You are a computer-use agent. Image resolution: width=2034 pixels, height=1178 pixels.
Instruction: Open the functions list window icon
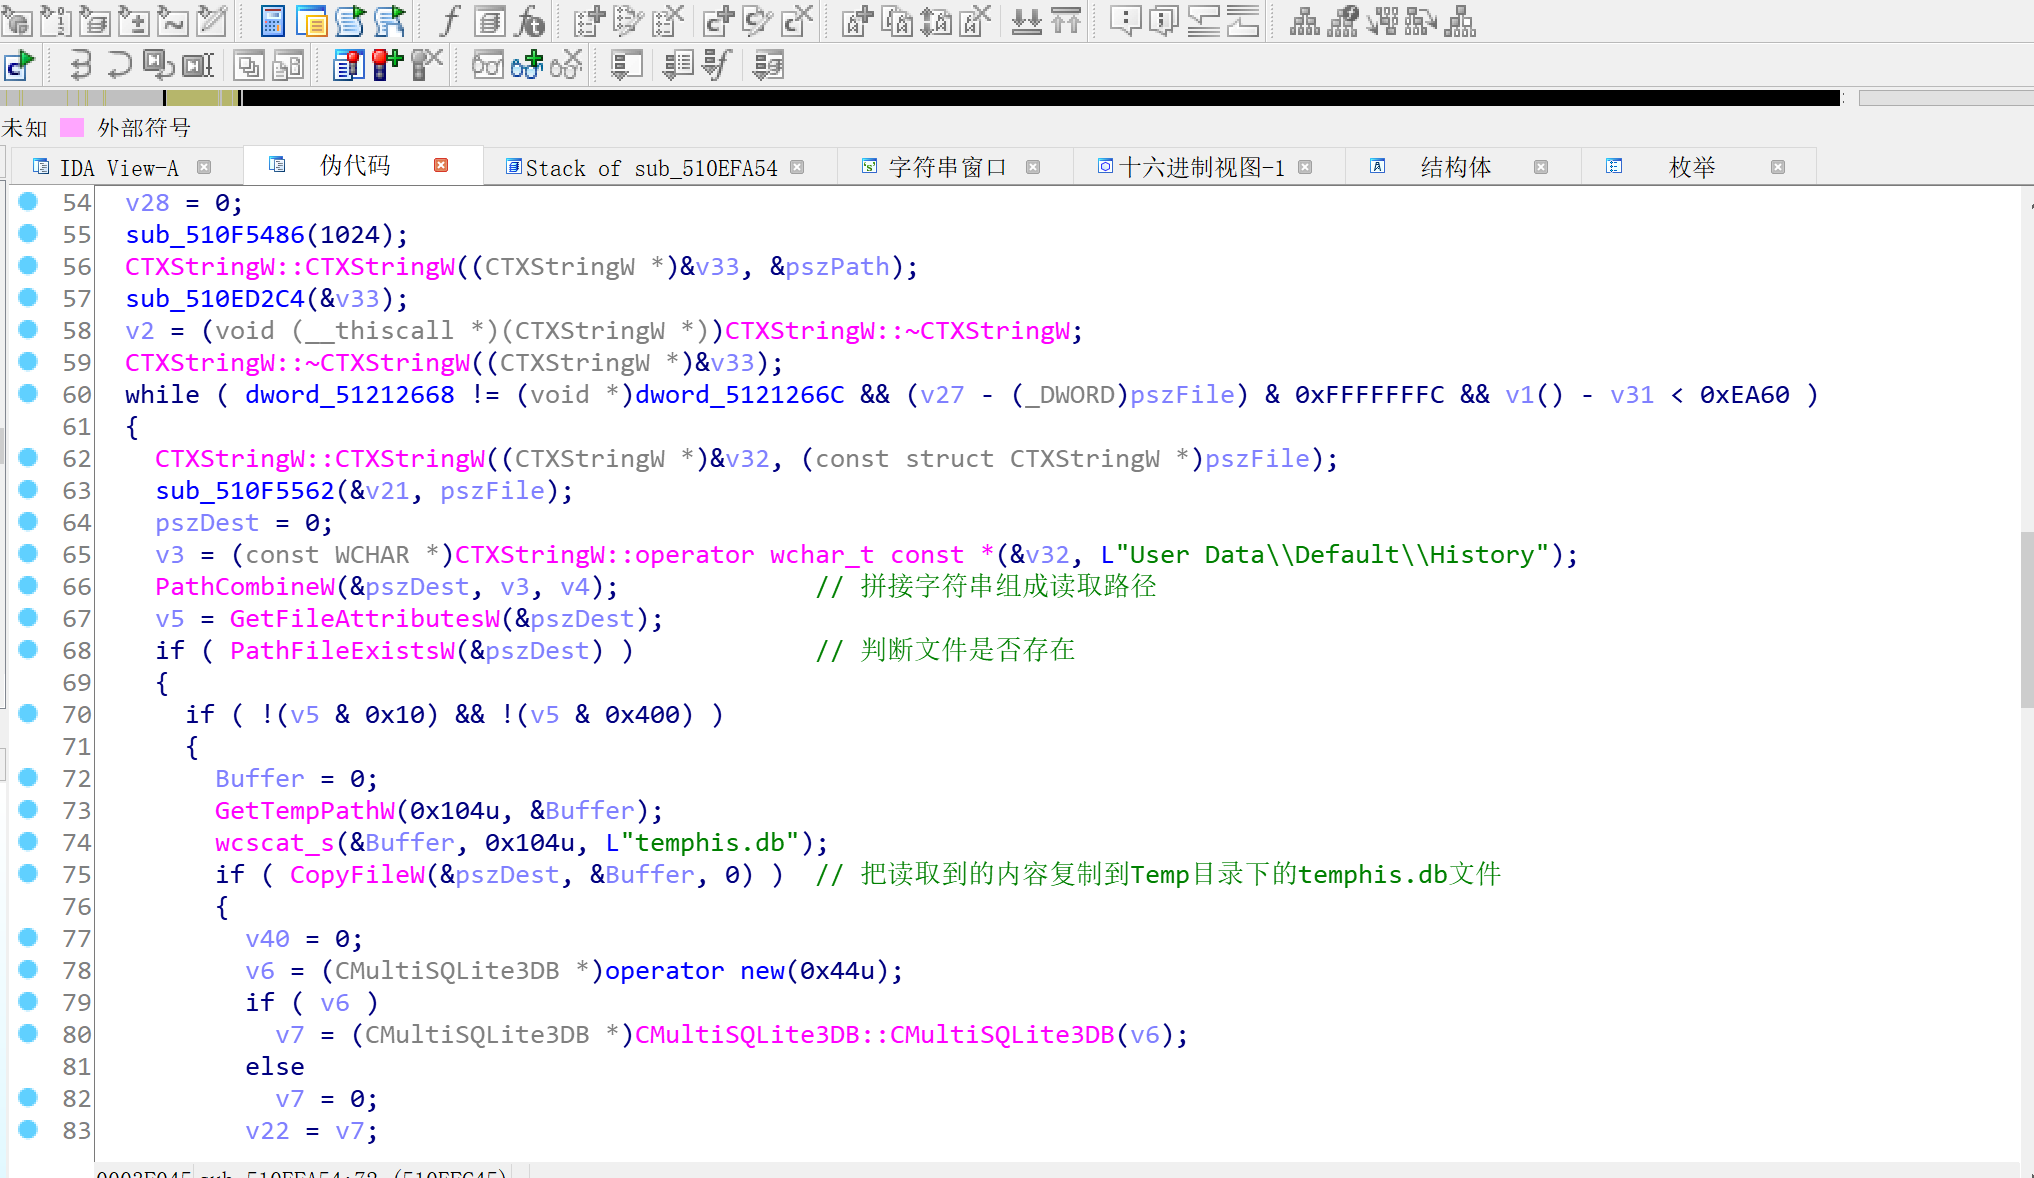(490, 20)
